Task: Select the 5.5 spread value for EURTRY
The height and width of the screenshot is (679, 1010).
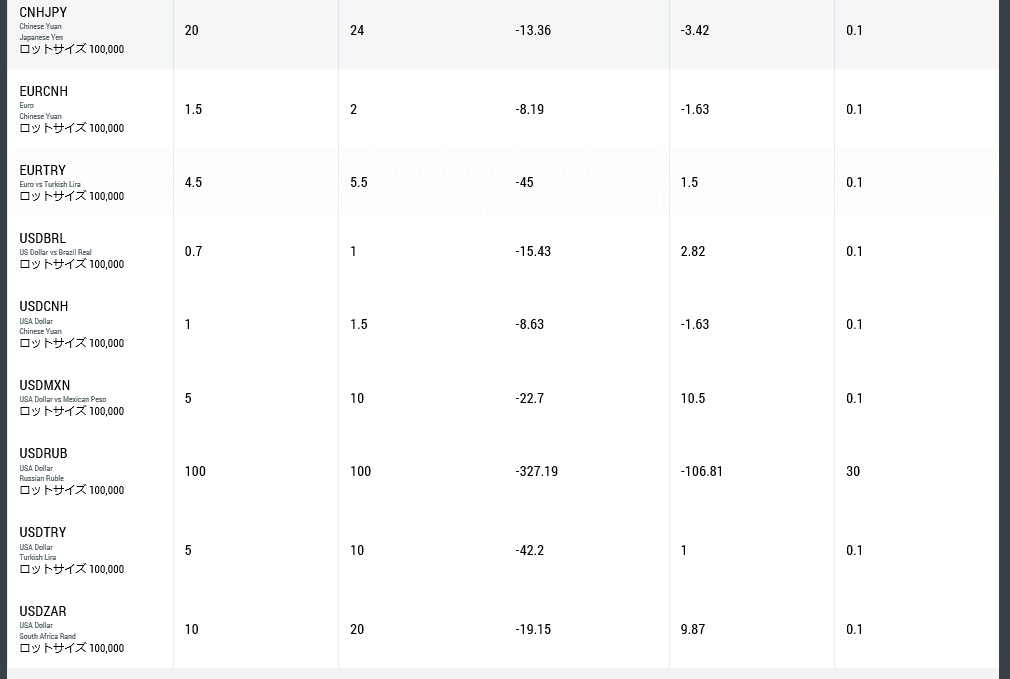Action: pyautogui.click(x=359, y=182)
